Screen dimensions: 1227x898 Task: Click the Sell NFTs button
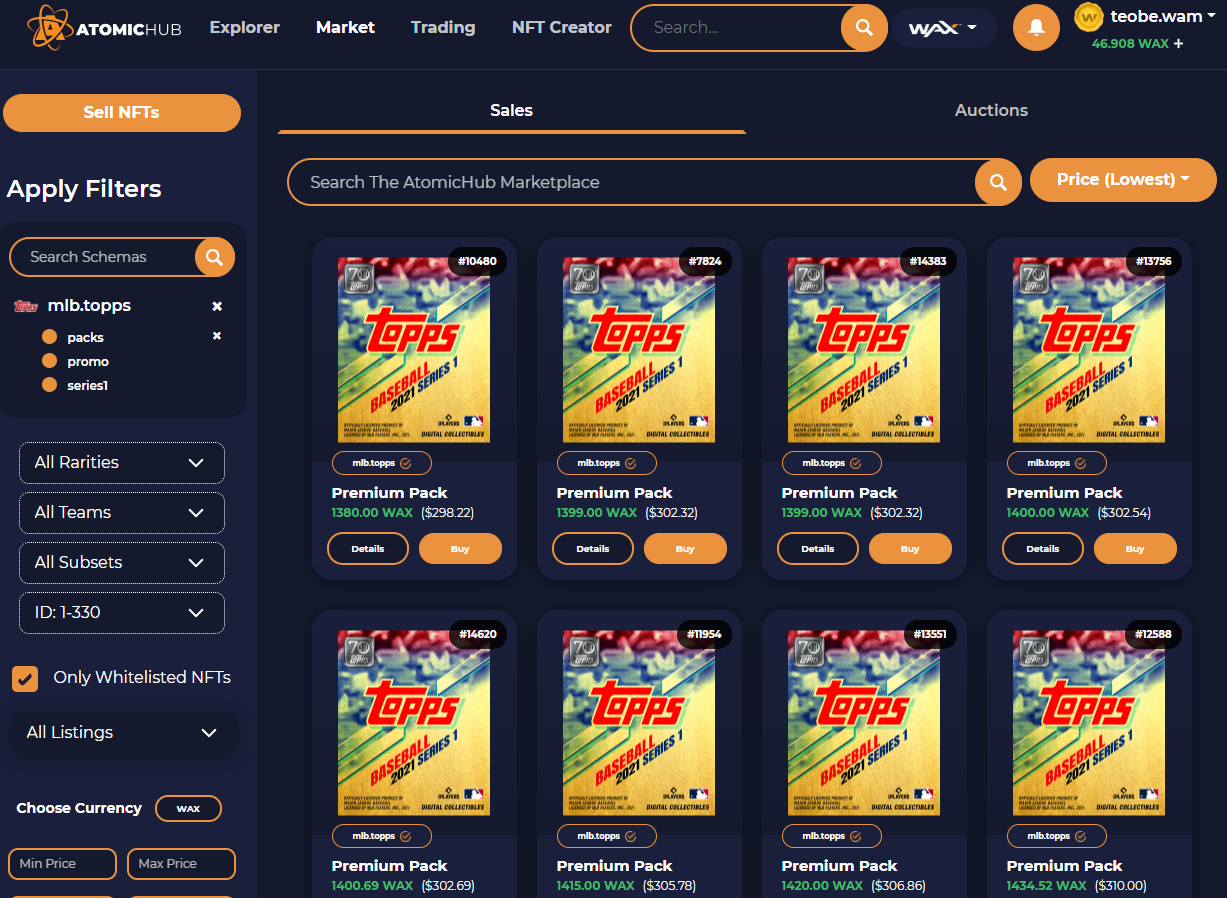(x=122, y=113)
